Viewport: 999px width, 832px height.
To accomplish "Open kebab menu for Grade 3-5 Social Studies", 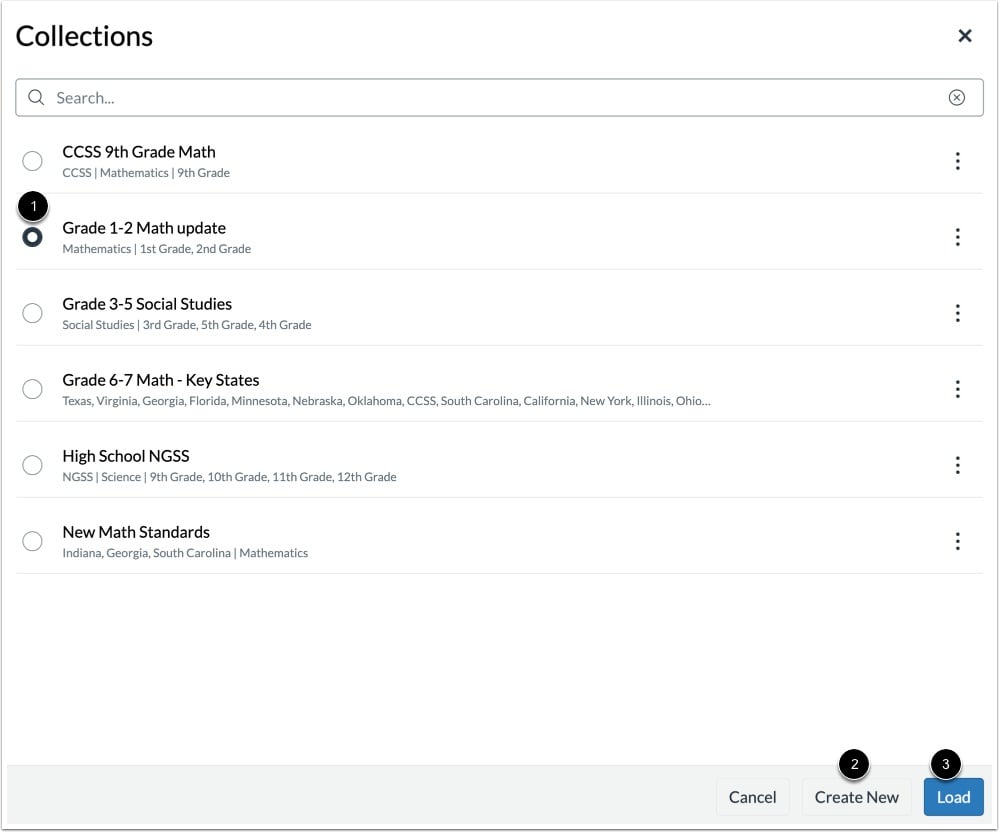I will [x=957, y=313].
